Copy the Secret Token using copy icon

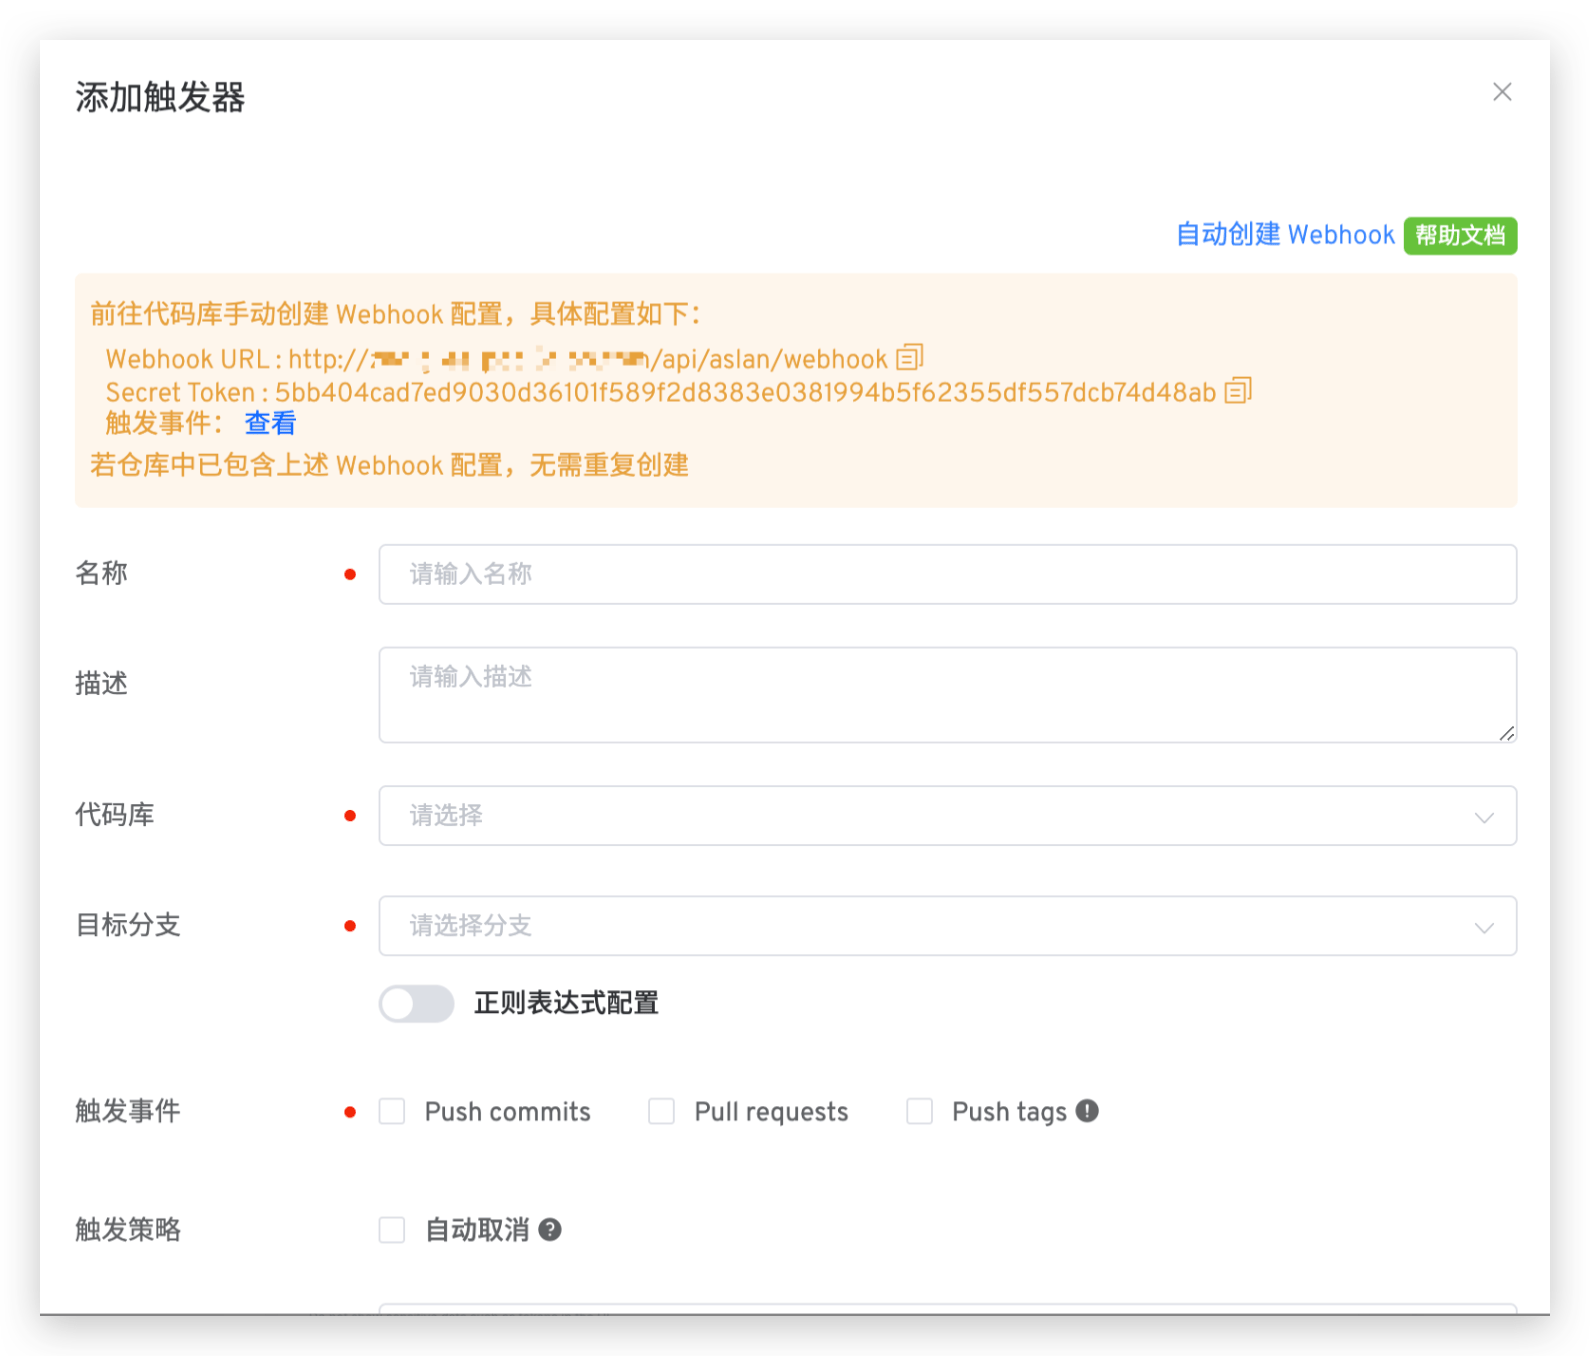coord(1238,390)
